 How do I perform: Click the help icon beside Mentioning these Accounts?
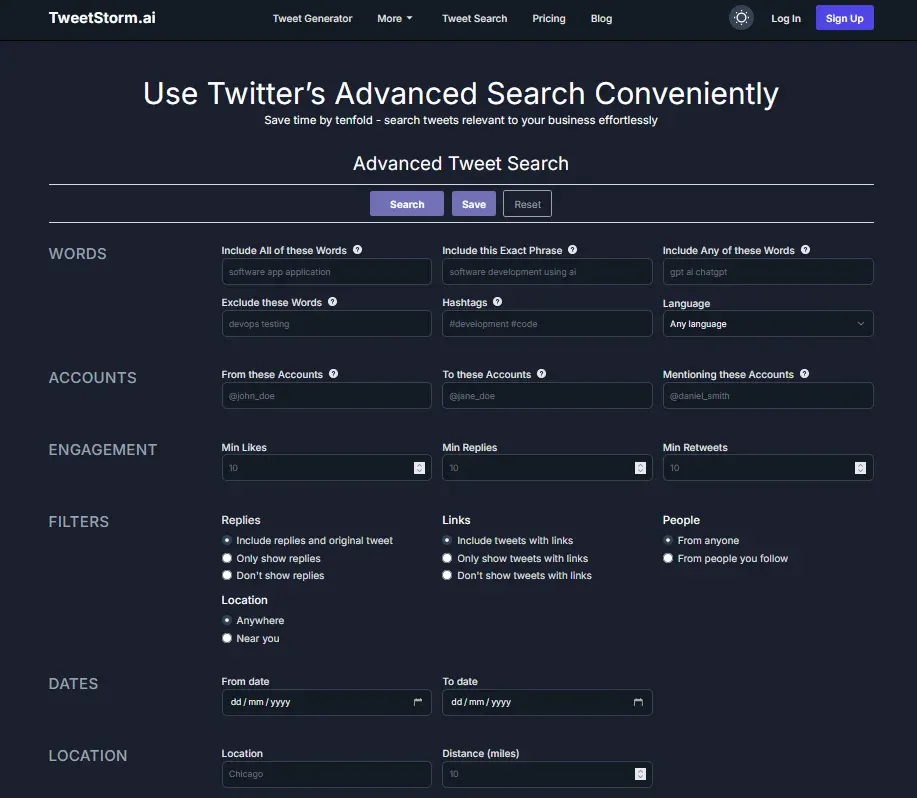point(805,374)
